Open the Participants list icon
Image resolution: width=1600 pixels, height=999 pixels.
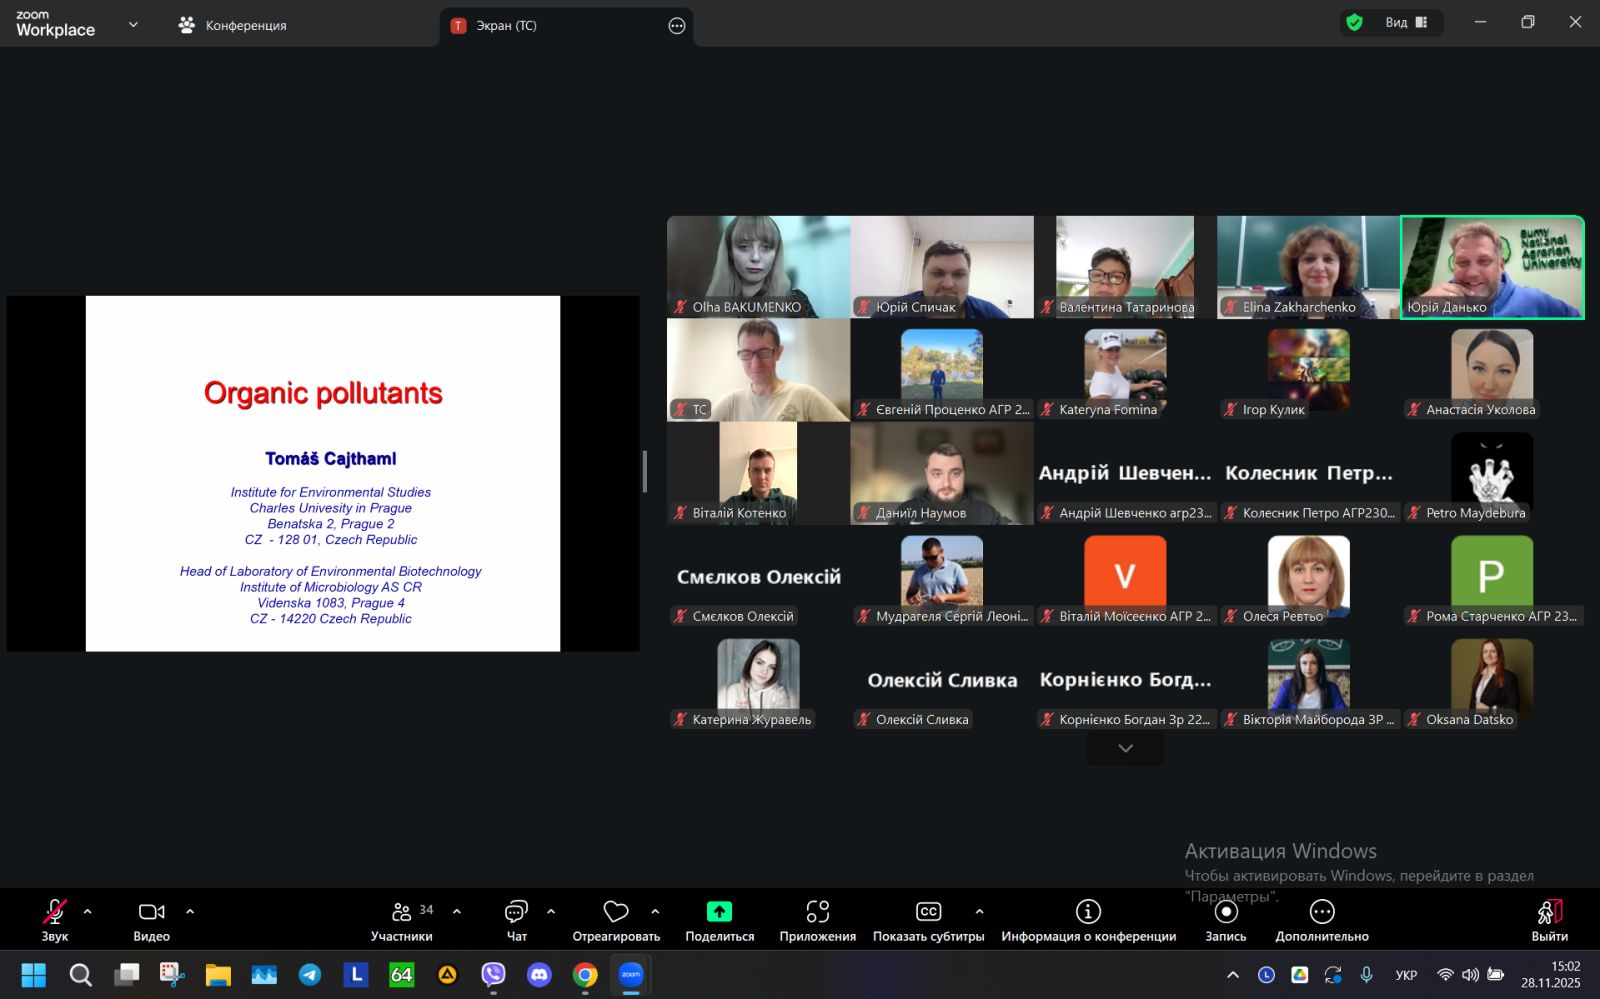click(402, 912)
